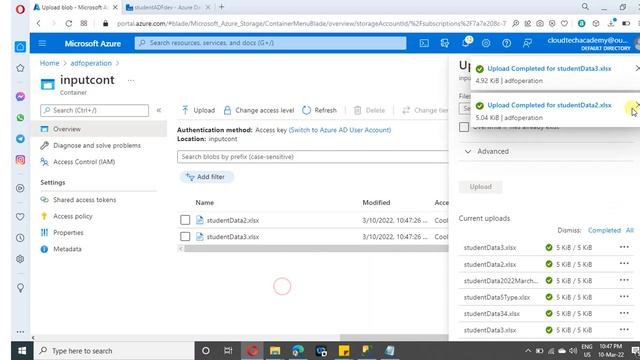Open Instagram in Opera sidebar

coord(20,160)
